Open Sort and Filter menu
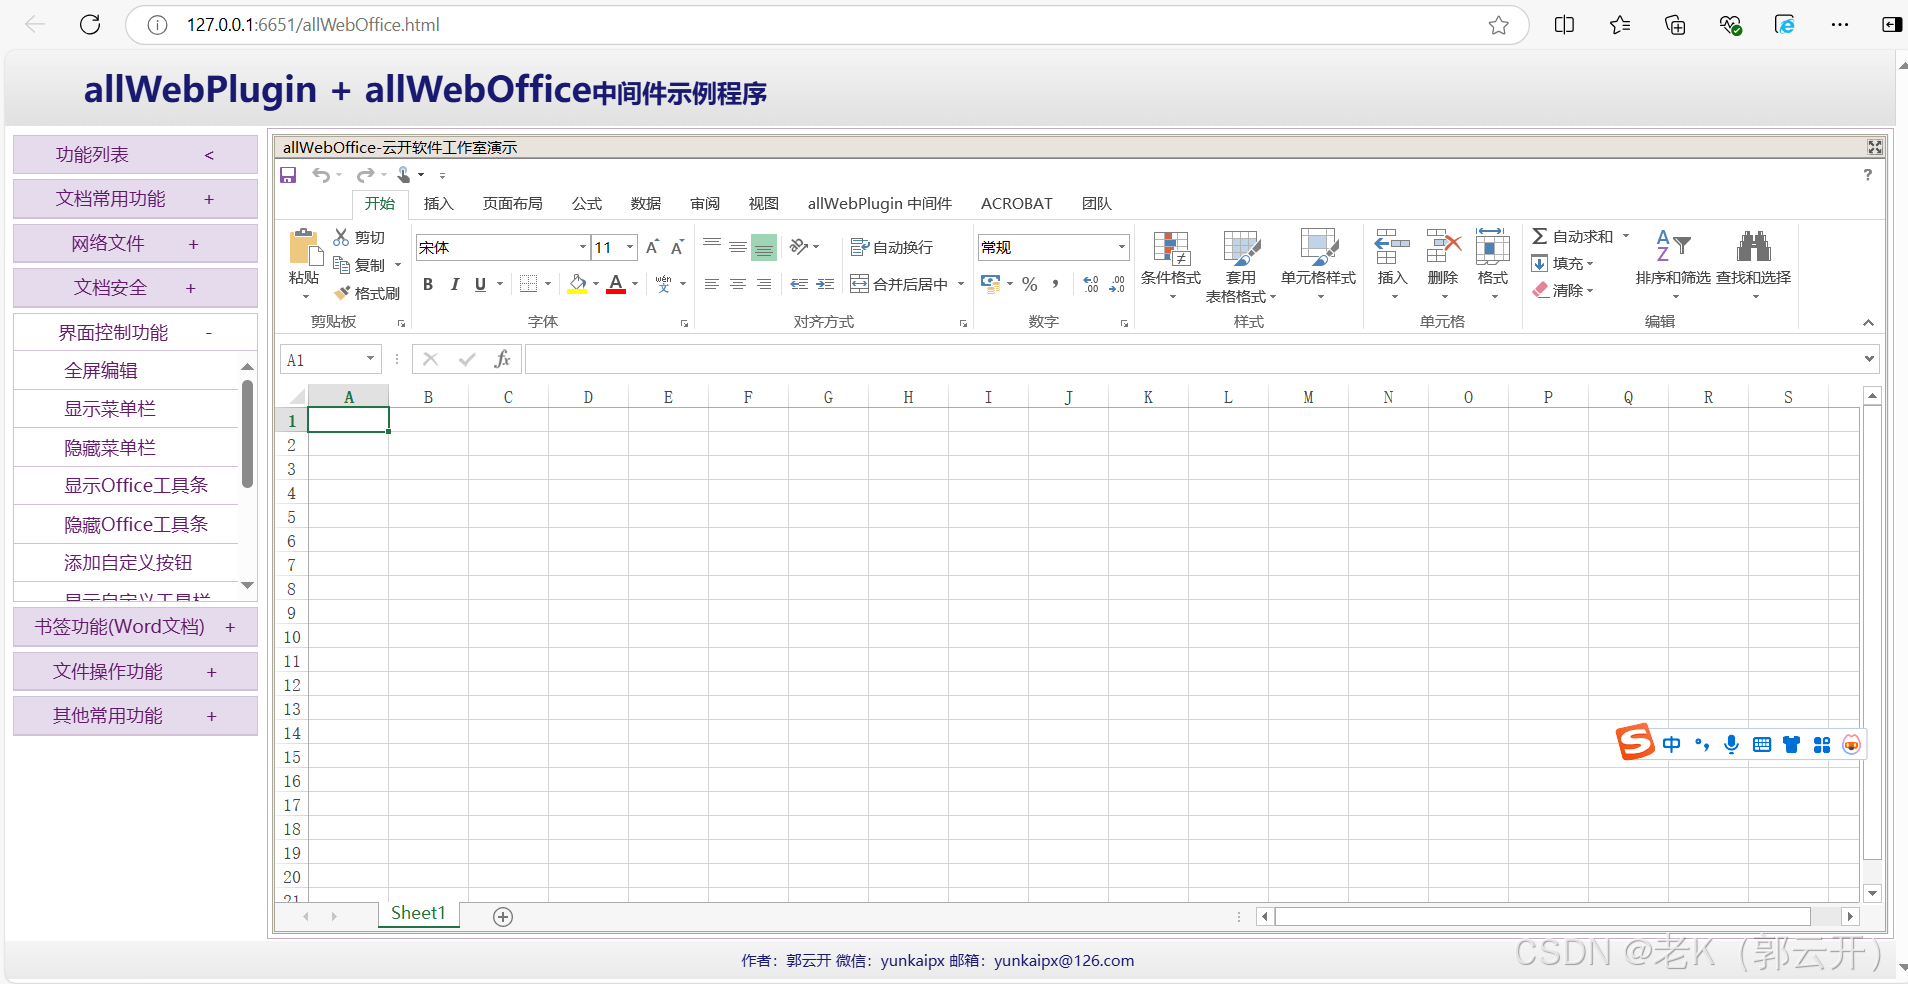Screen dimensions: 1908x984 coord(1673,265)
